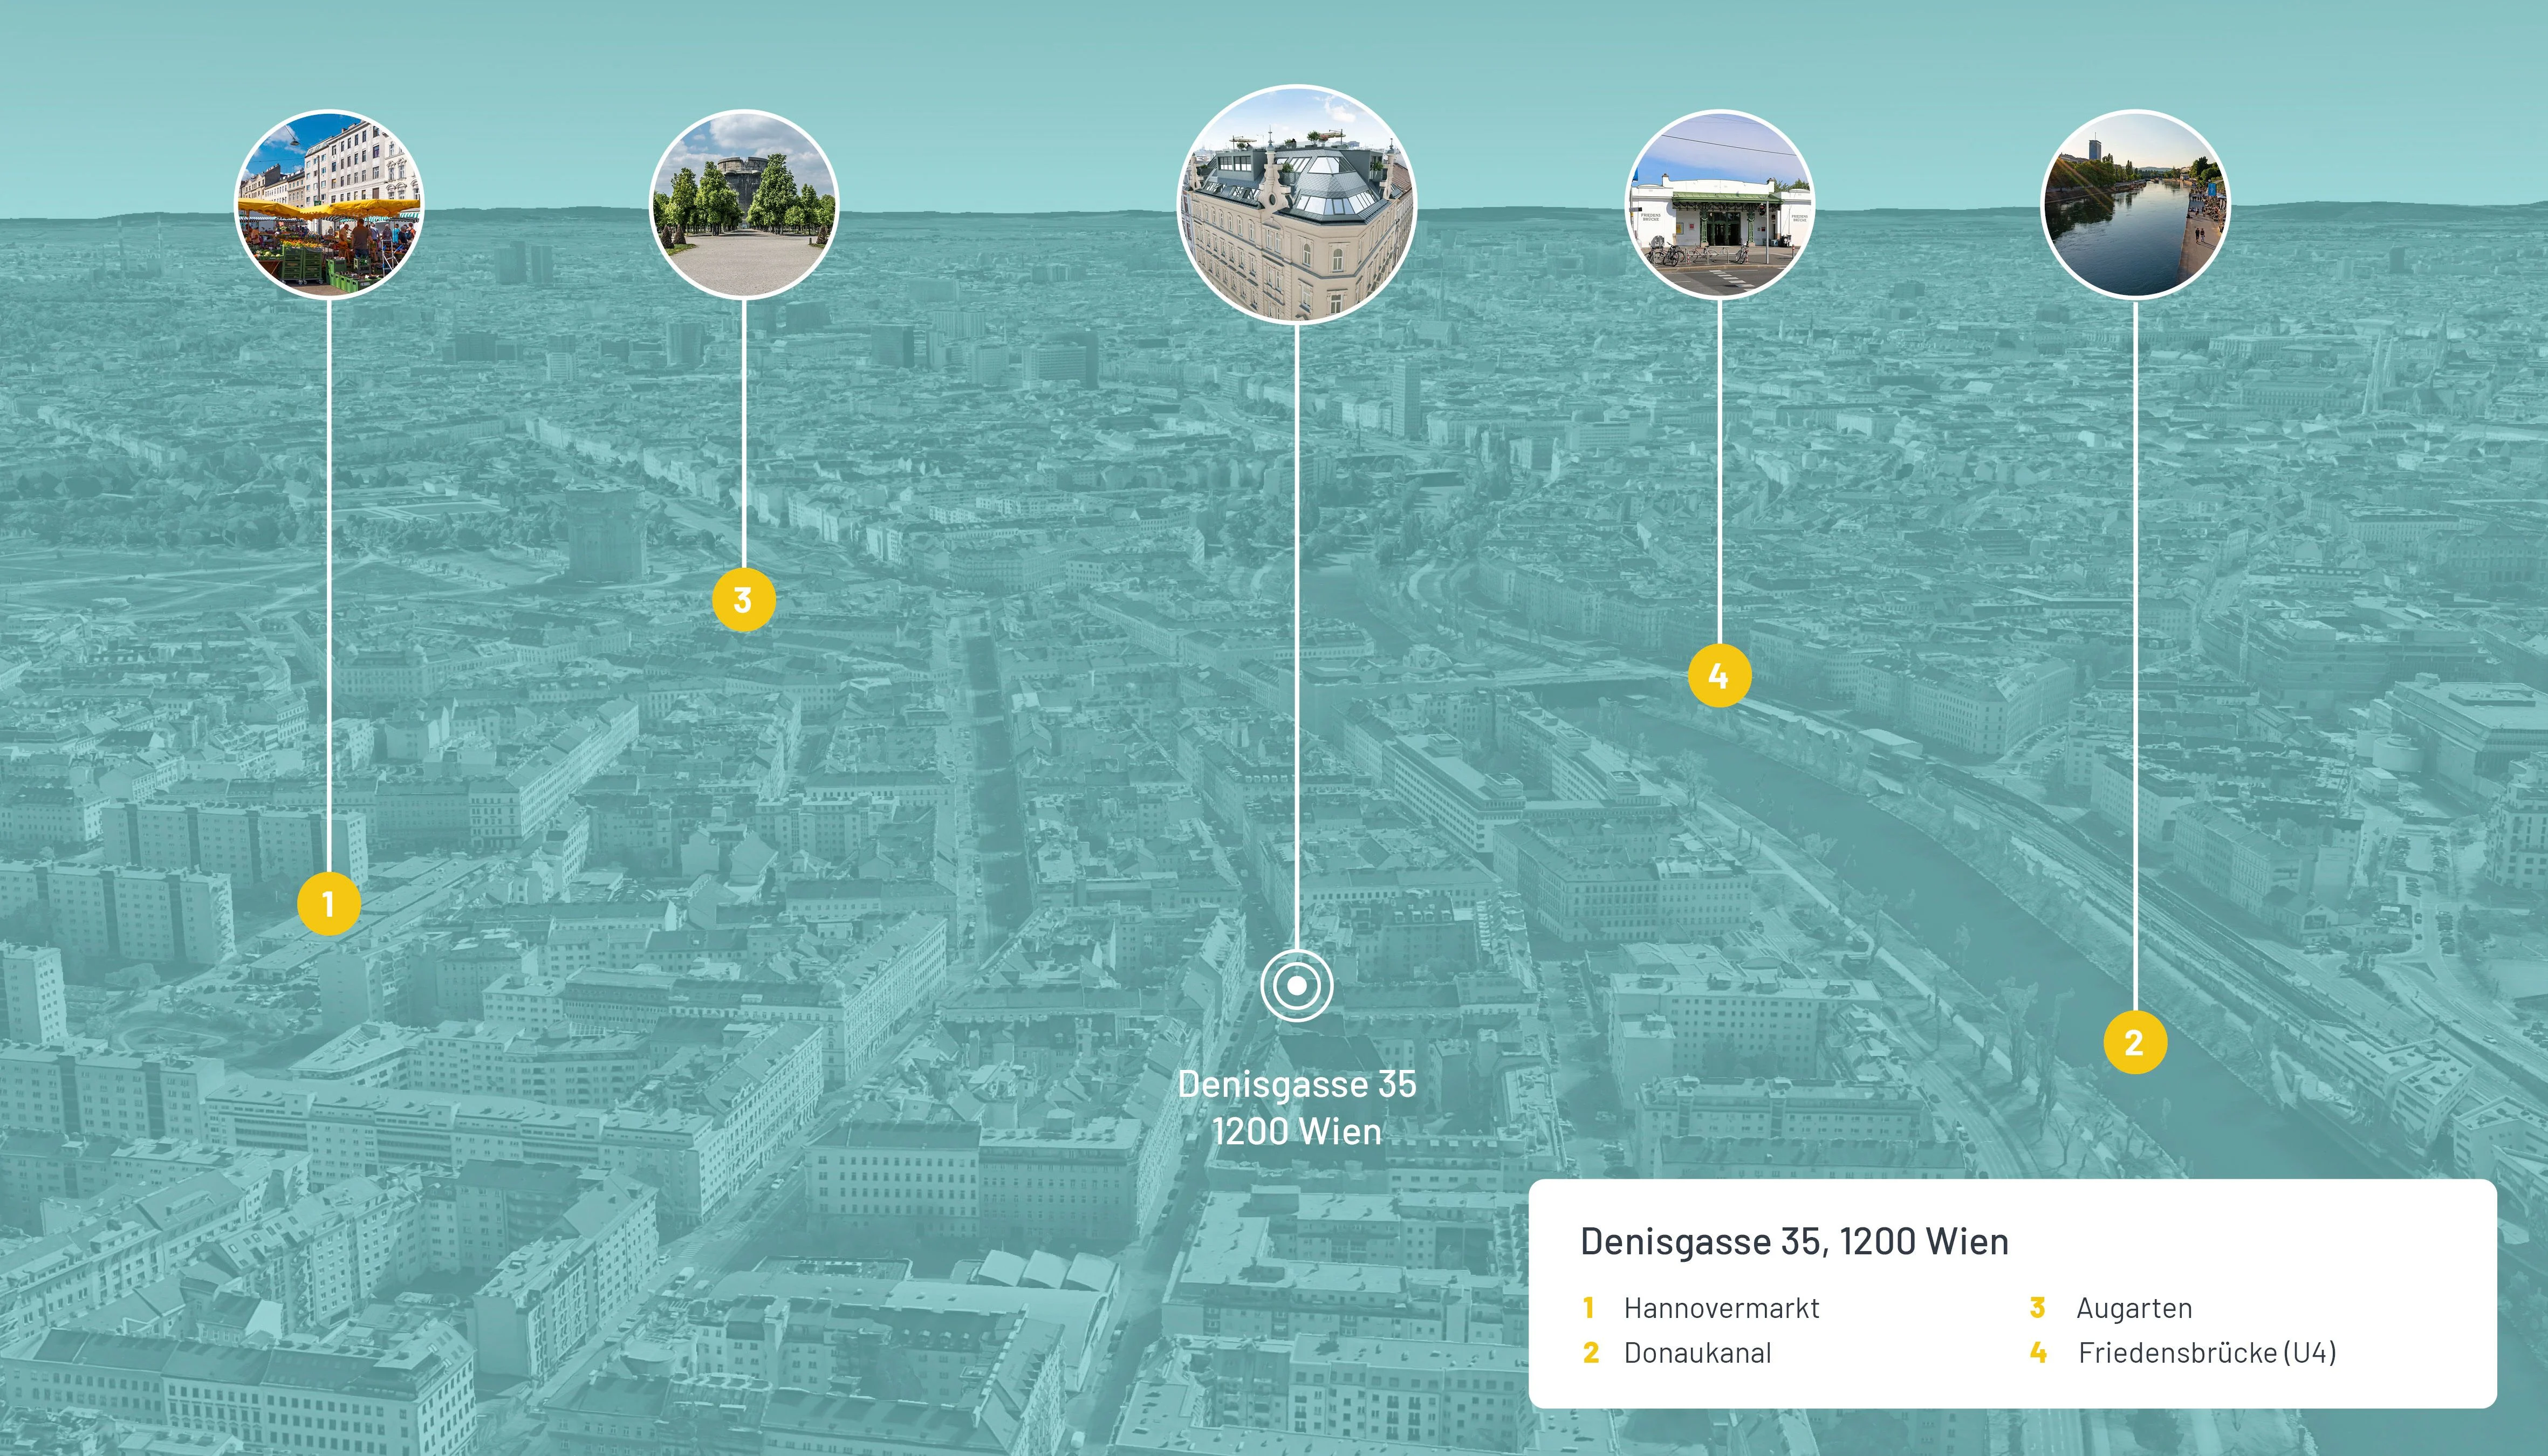Open the Friedensbrücke station photo circle

tap(1719, 204)
